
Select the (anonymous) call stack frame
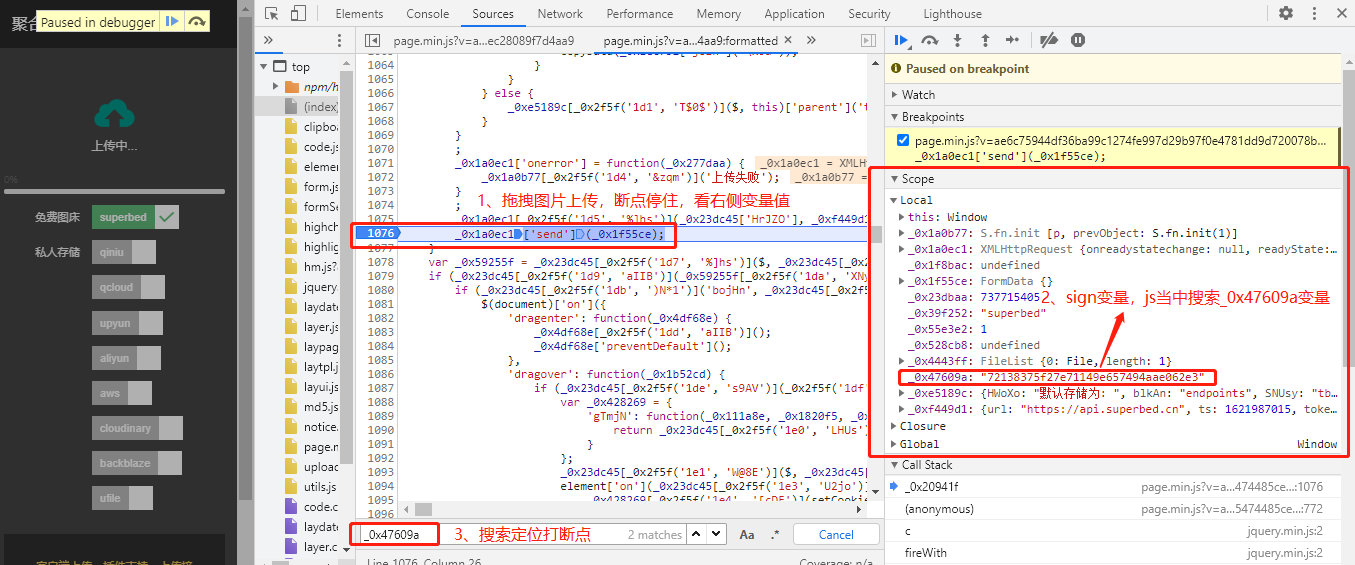tap(1113, 509)
